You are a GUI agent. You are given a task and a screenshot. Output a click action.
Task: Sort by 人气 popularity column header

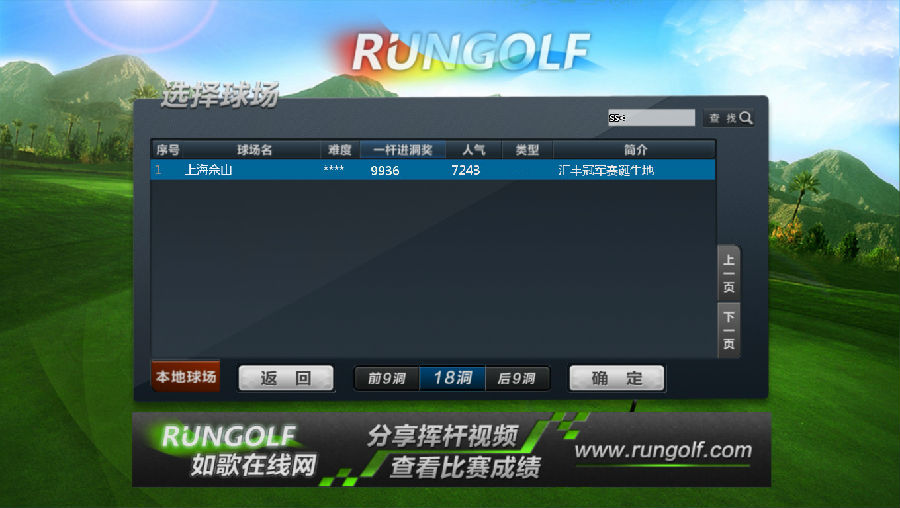(x=473, y=150)
